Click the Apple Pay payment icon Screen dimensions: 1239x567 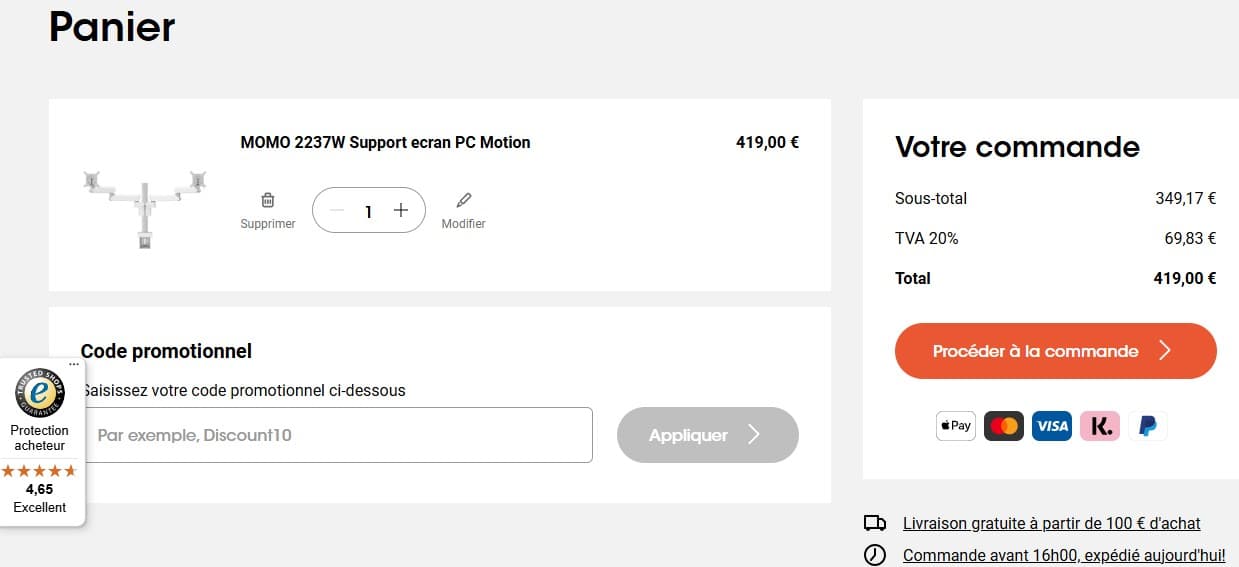coord(956,426)
